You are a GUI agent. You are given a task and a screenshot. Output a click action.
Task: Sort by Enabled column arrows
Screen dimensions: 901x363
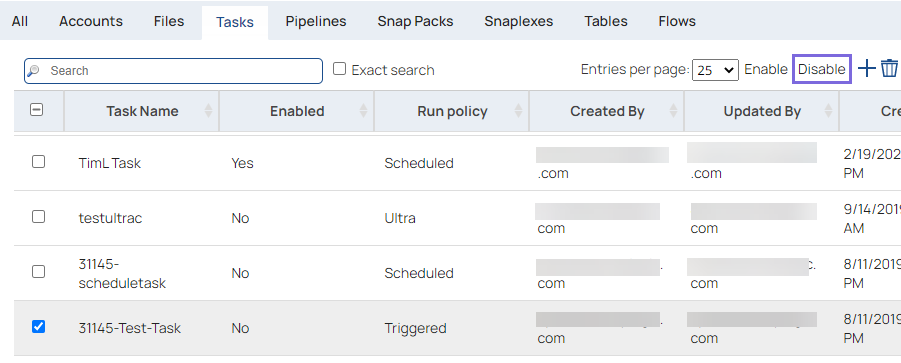[363, 111]
